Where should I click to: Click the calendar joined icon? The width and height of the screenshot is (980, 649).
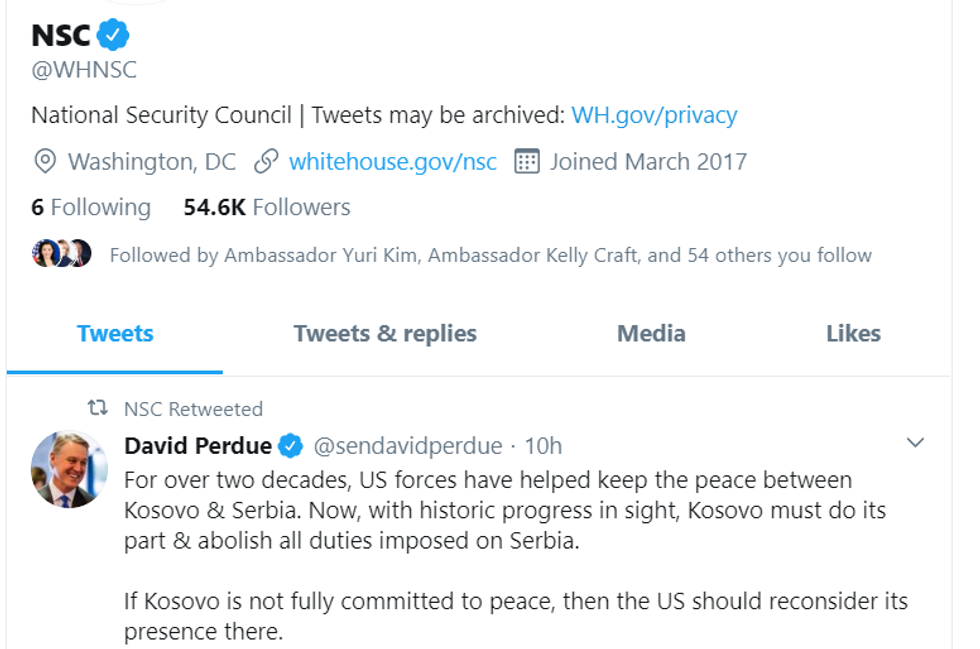tap(526, 161)
